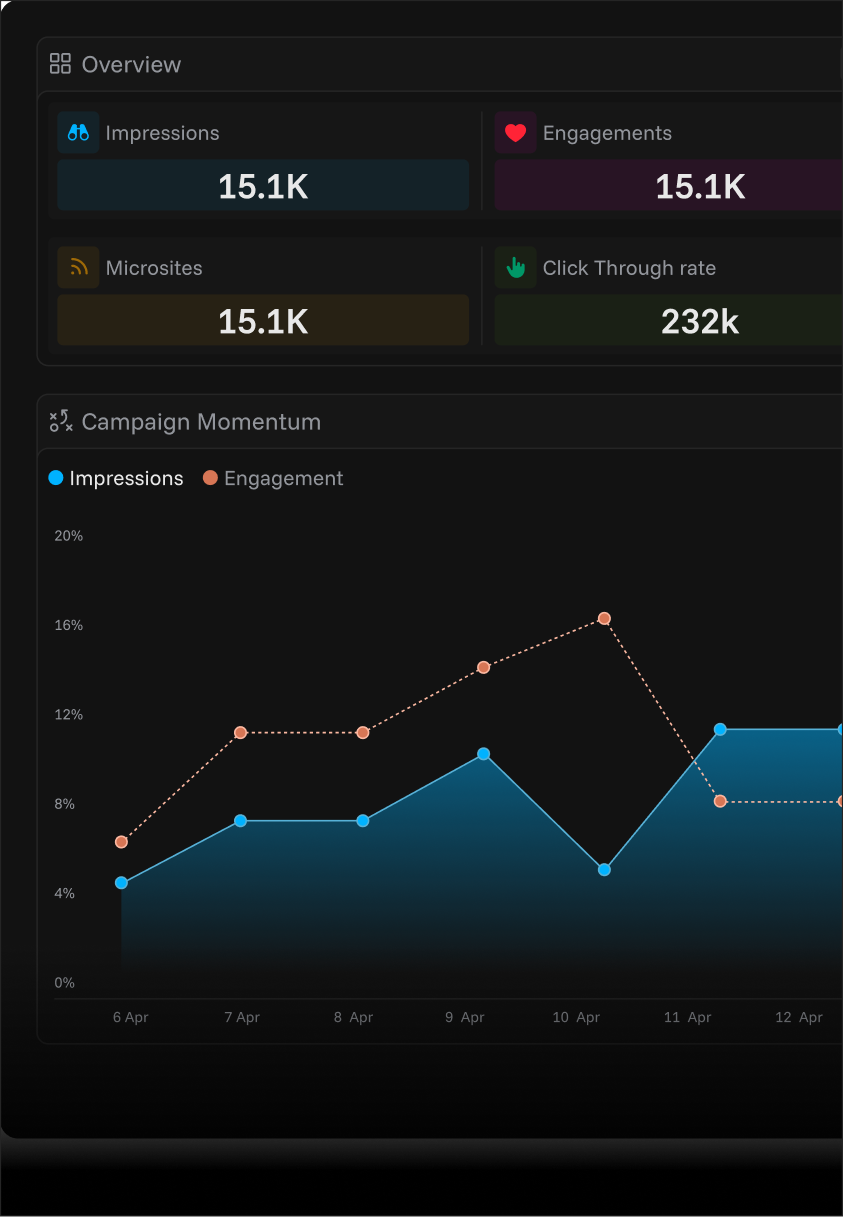Click the 9 Apr x-axis label

(x=465, y=1017)
